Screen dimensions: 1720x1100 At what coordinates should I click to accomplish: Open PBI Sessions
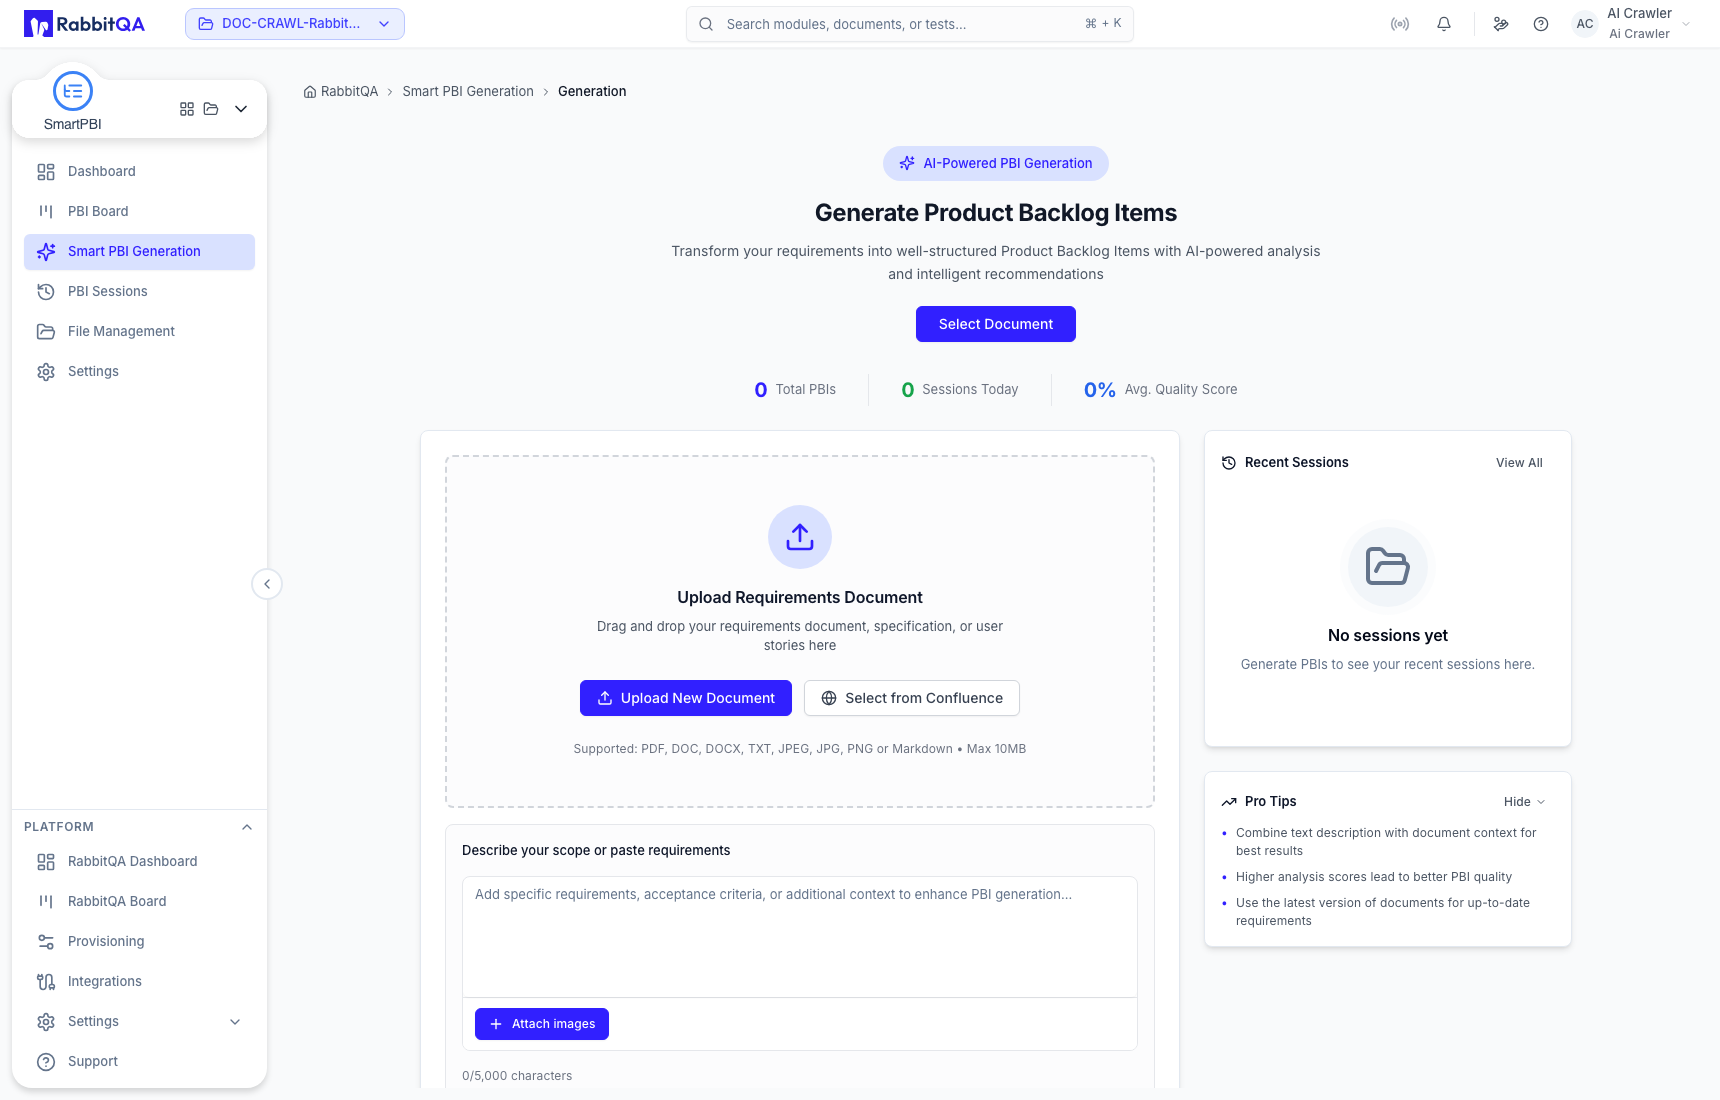pyautogui.click(x=139, y=292)
